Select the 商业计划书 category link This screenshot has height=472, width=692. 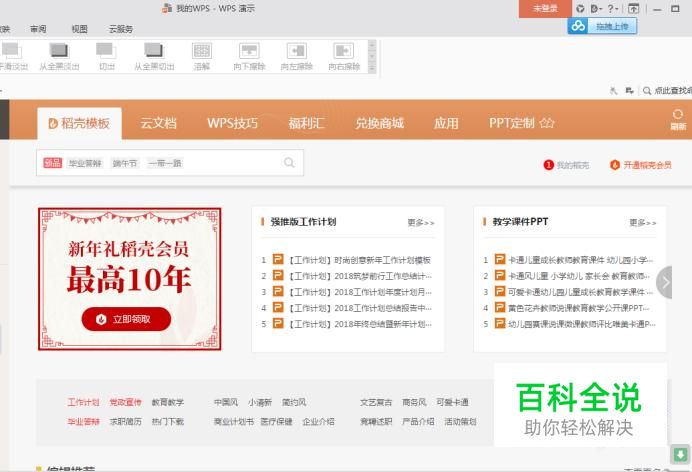point(233,422)
